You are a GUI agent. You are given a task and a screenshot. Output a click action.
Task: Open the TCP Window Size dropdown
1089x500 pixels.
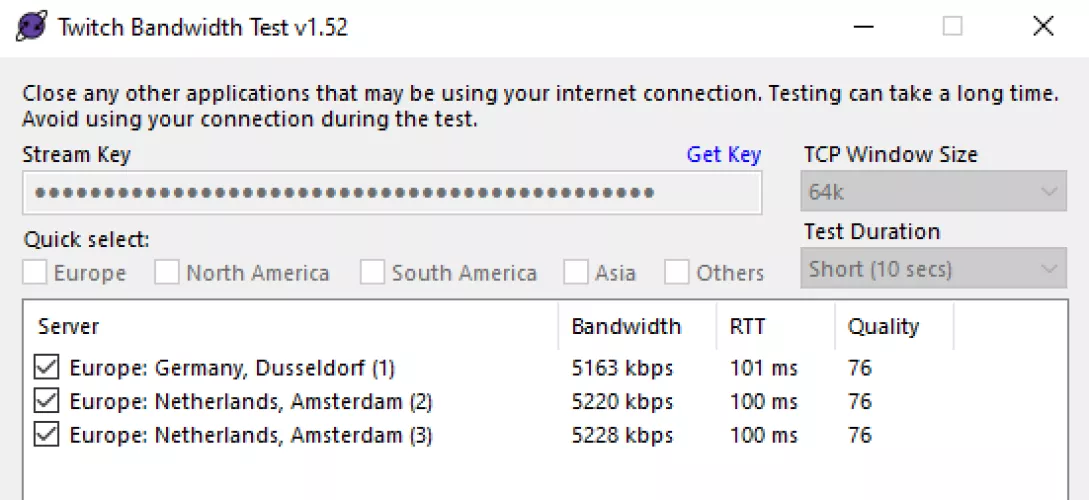tap(933, 192)
